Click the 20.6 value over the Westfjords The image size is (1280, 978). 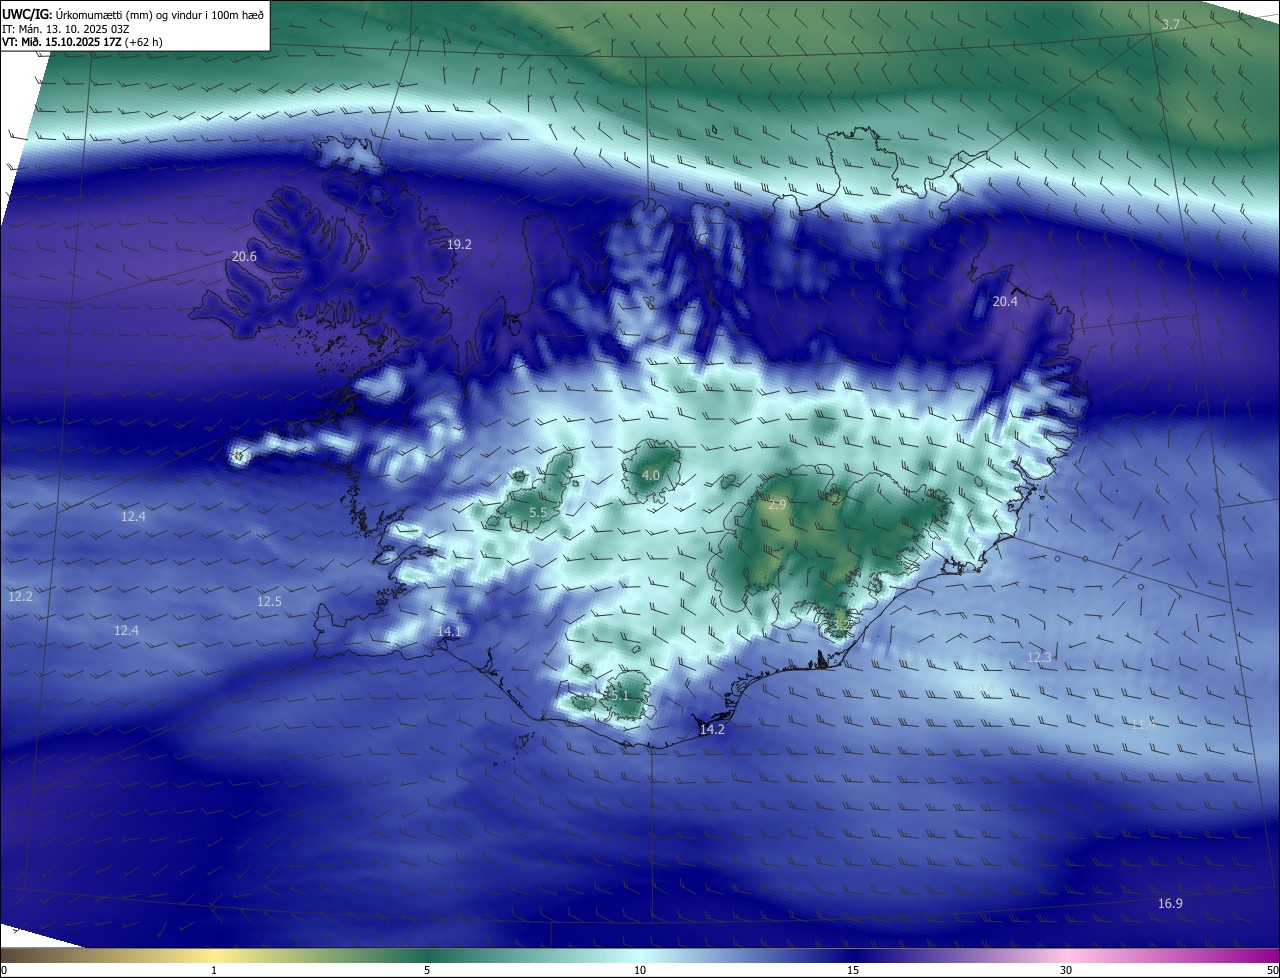[244, 256]
